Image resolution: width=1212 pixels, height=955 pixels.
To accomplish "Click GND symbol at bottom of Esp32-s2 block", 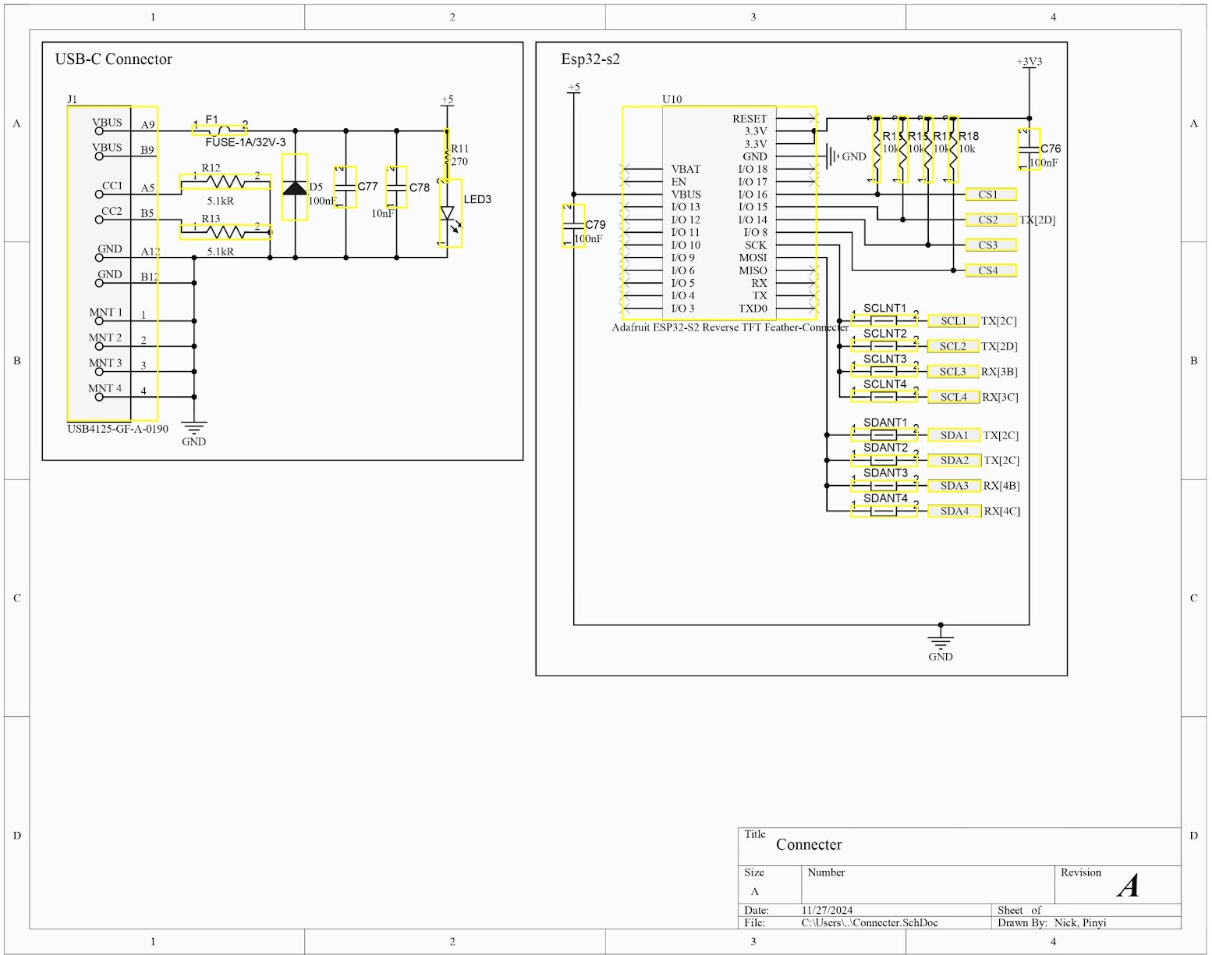I will [940, 645].
